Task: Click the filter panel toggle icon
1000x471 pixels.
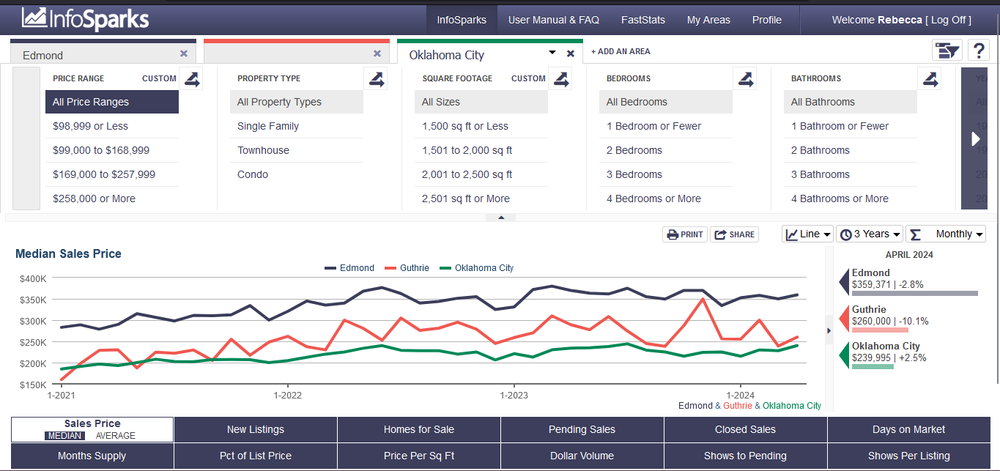Action: [946, 50]
